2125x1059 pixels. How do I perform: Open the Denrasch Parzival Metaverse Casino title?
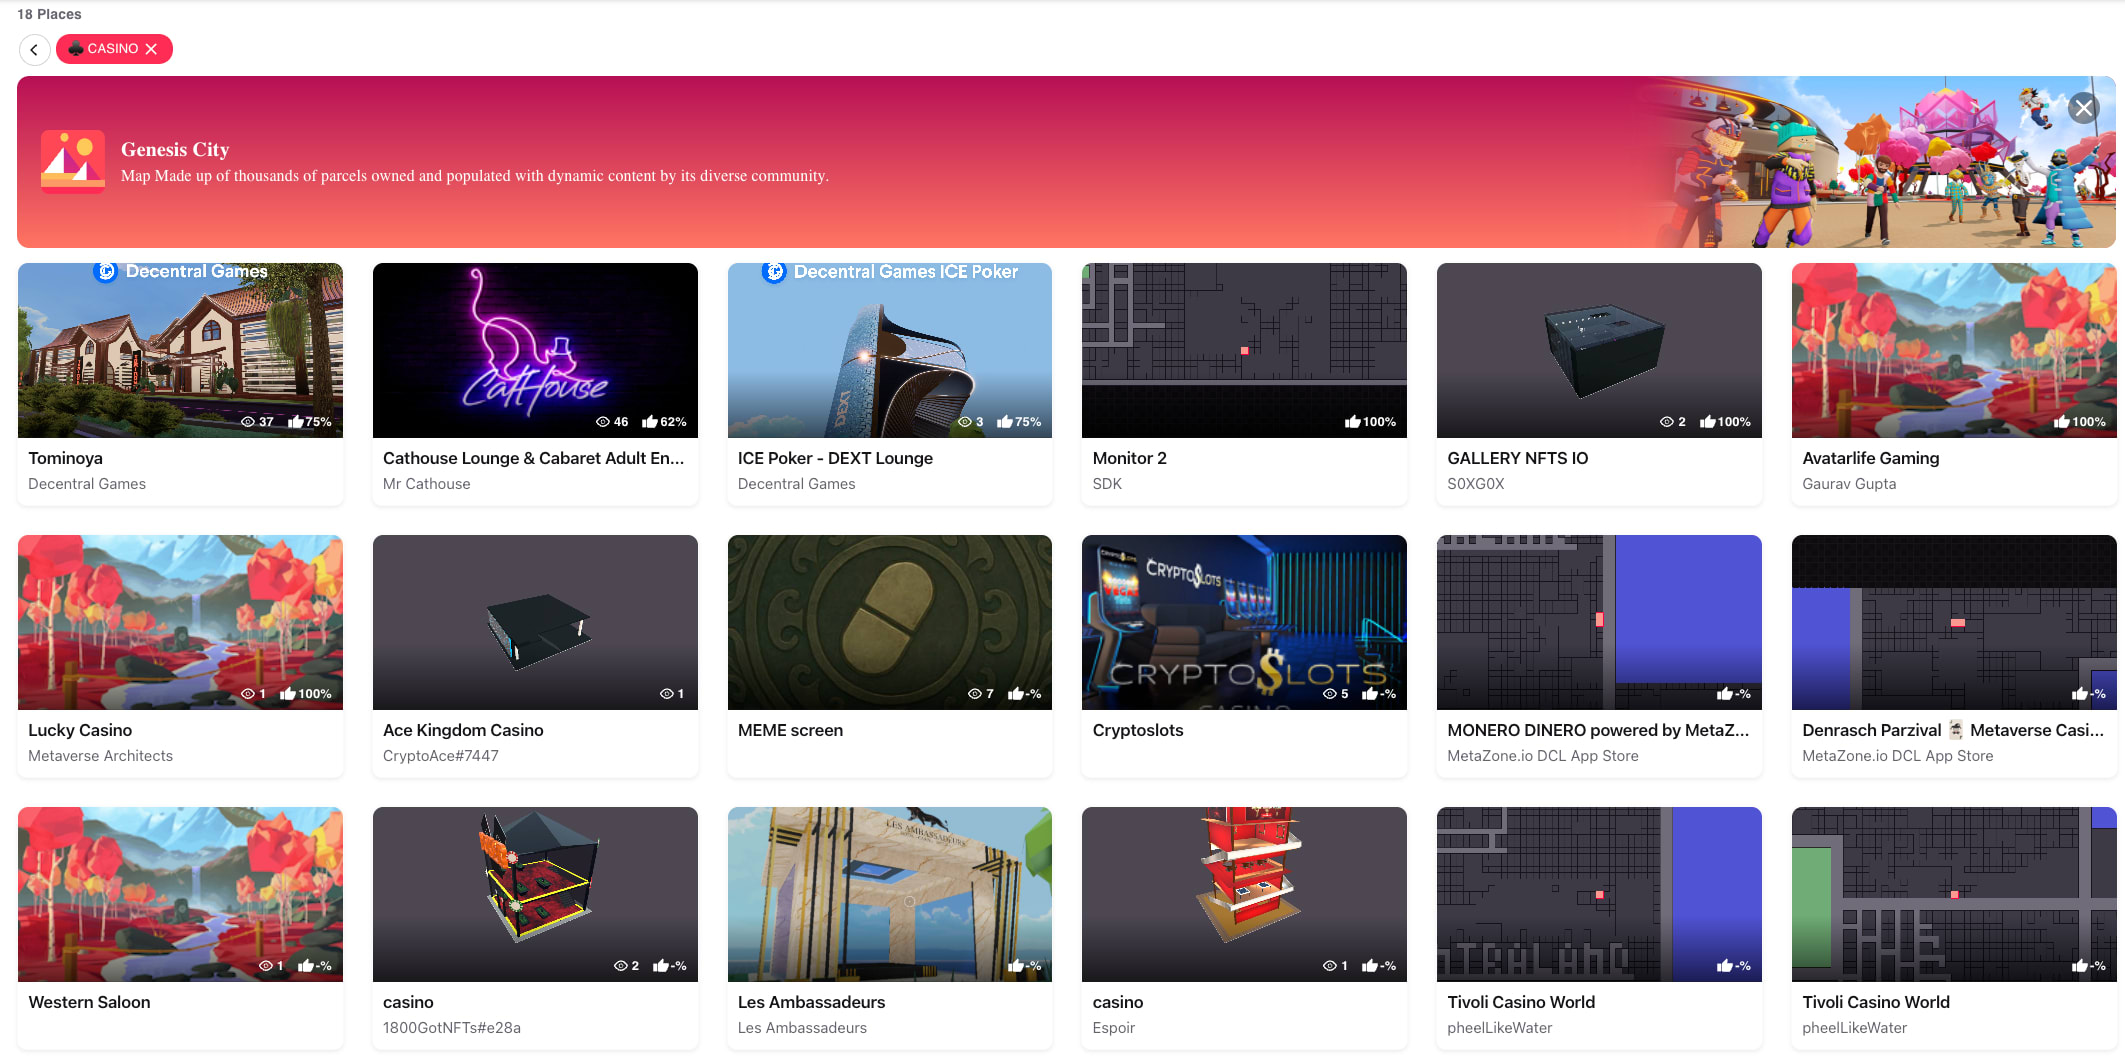coord(1953,730)
